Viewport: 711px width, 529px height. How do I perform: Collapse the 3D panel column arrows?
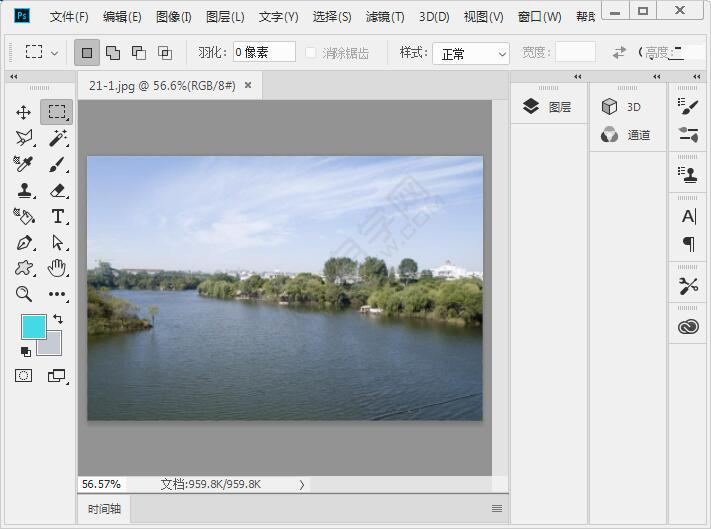[657, 77]
